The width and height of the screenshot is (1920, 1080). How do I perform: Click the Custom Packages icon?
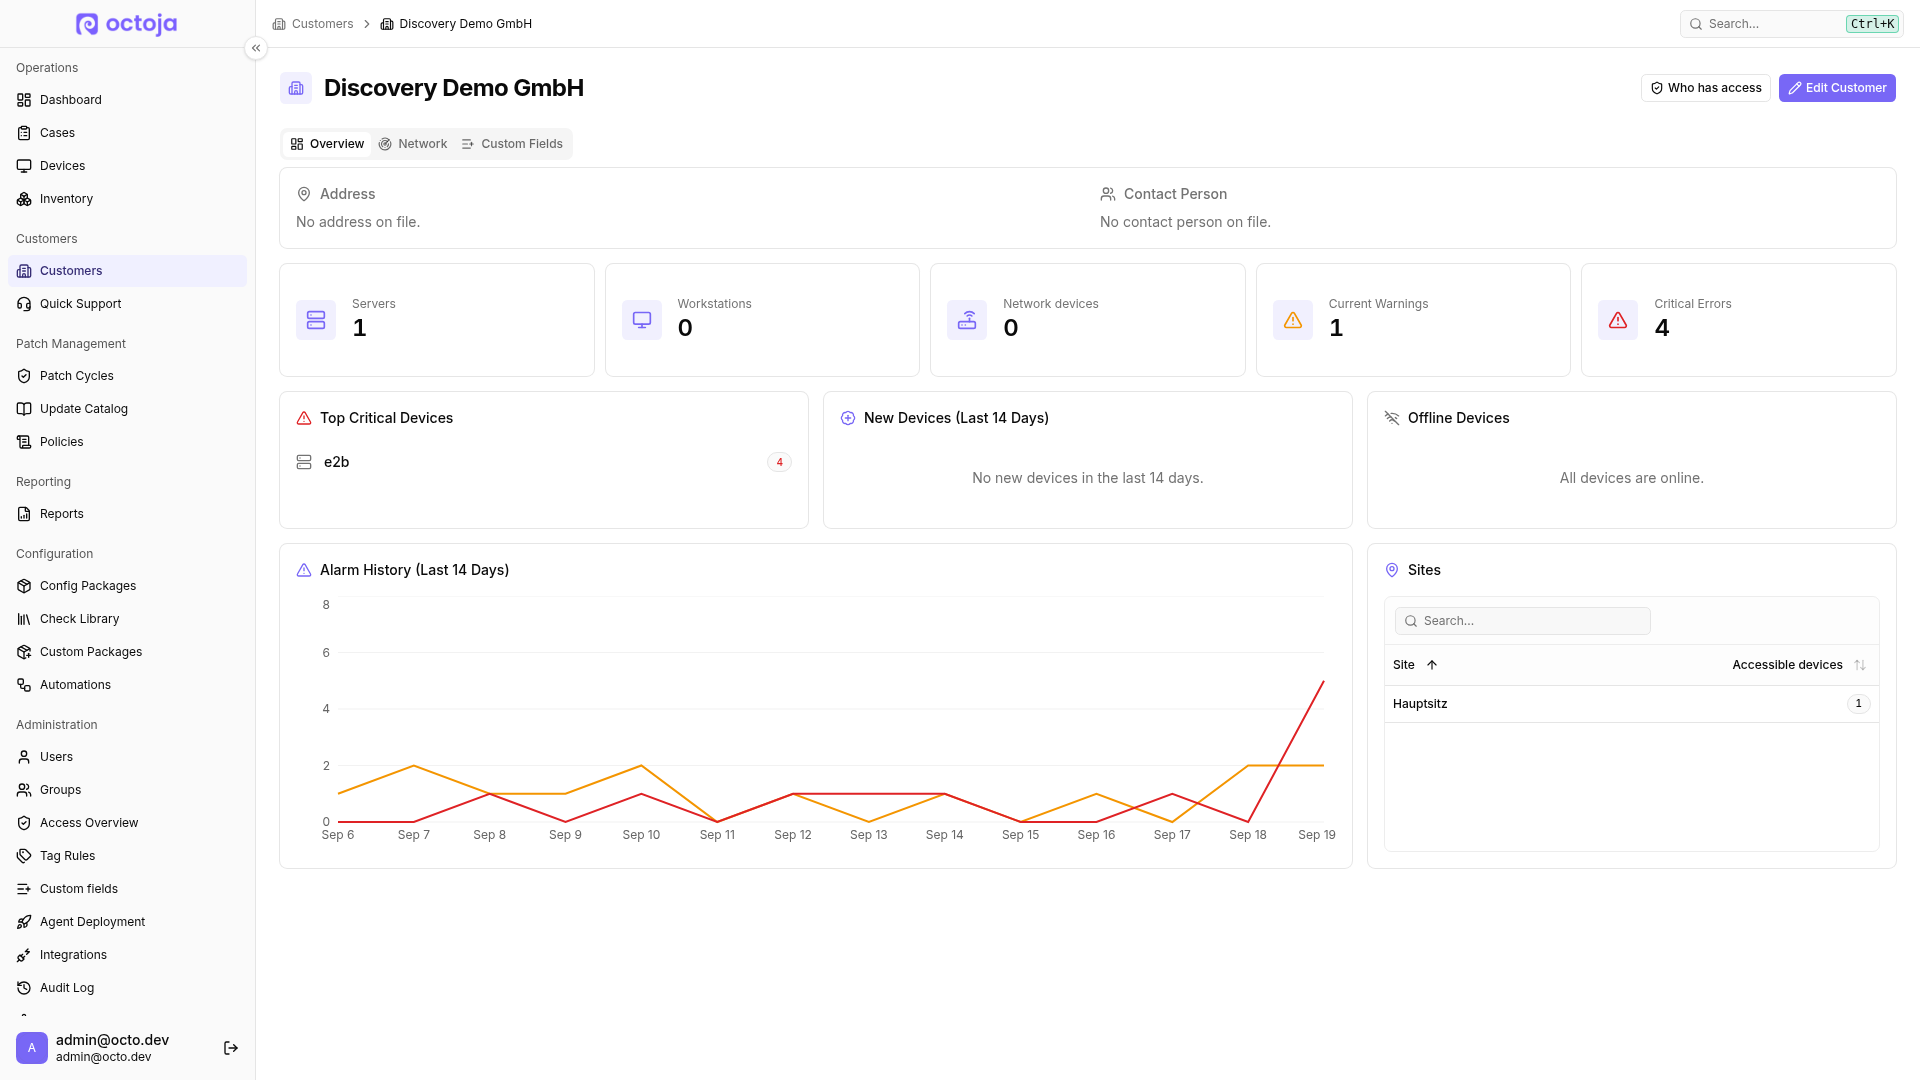click(24, 652)
